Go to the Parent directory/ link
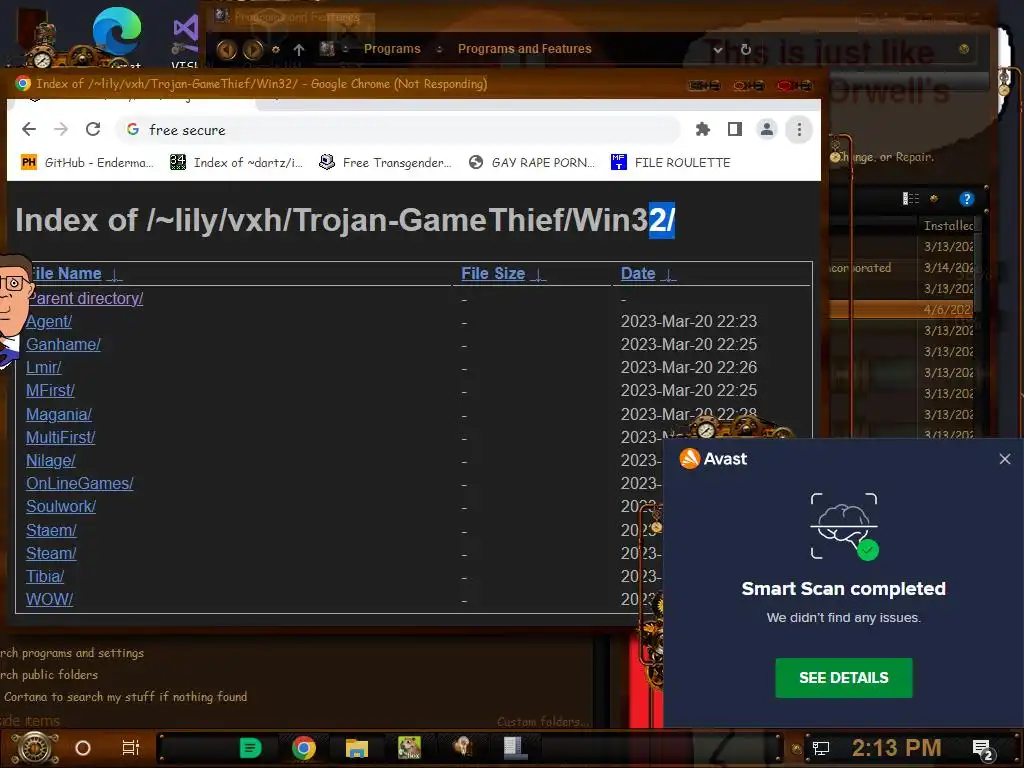 pos(85,298)
